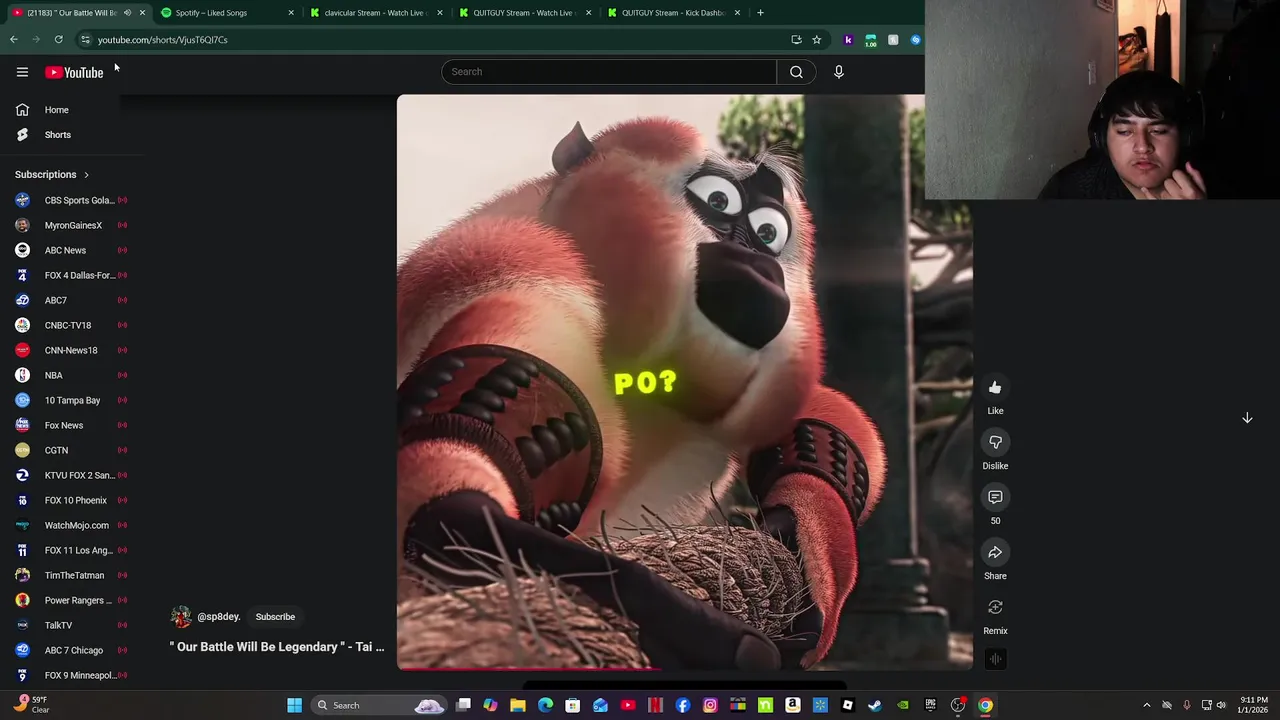
Task: Click the magnifier search button
Action: click(796, 72)
